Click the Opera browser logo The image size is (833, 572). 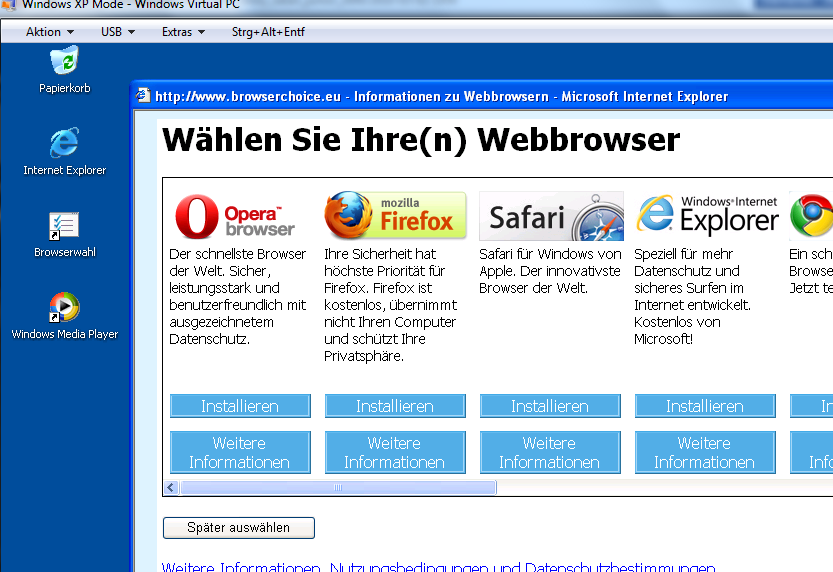click(234, 217)
